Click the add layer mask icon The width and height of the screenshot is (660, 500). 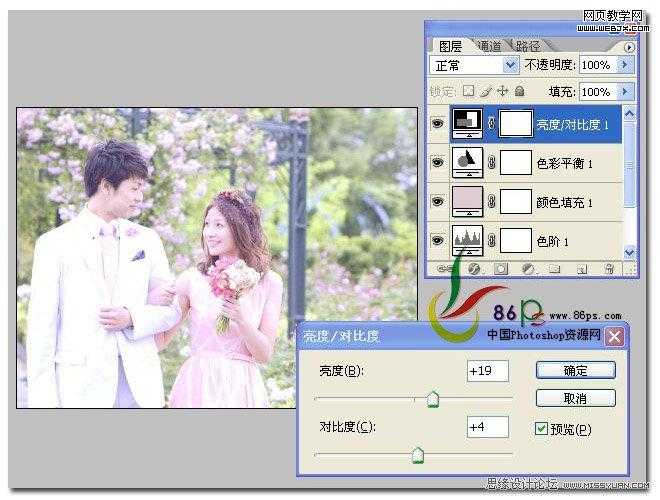click(x=501, y=269)
